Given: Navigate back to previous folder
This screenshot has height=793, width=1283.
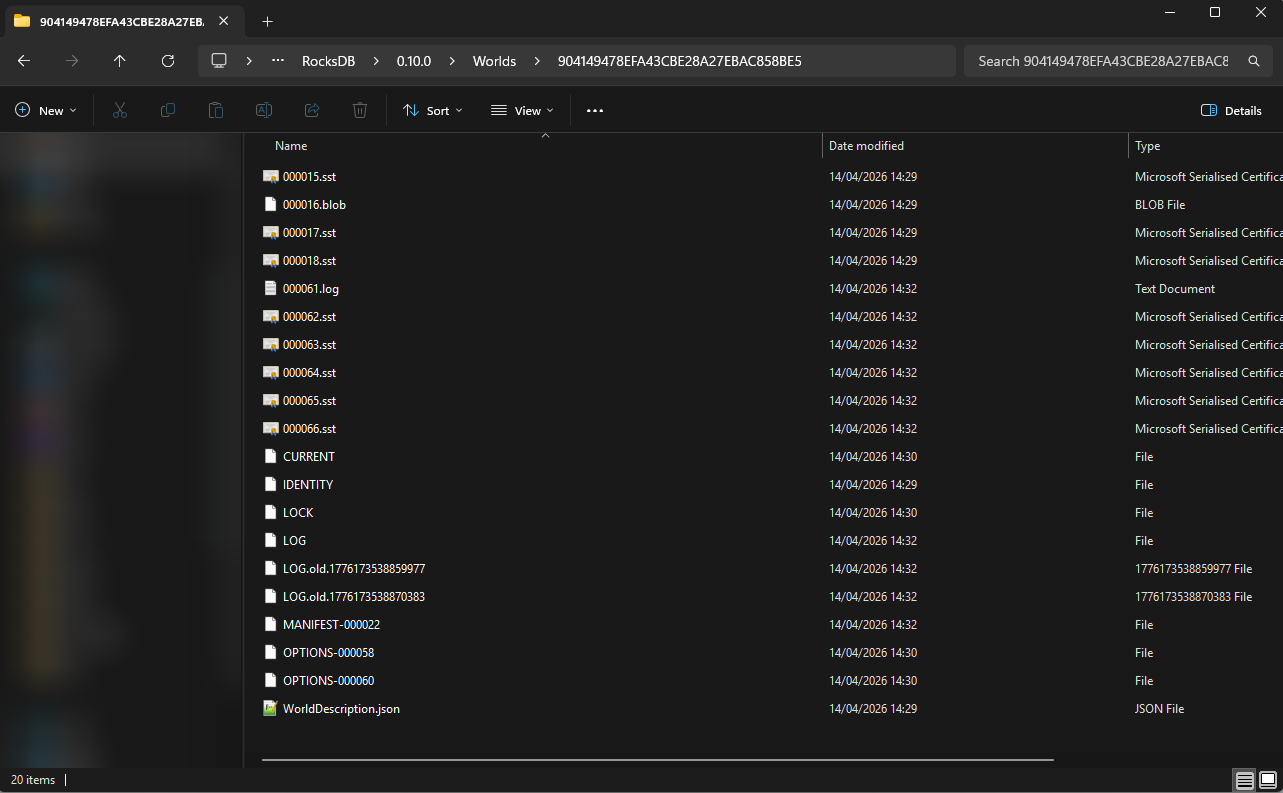Looking at the screenshot, I should 24,61.
